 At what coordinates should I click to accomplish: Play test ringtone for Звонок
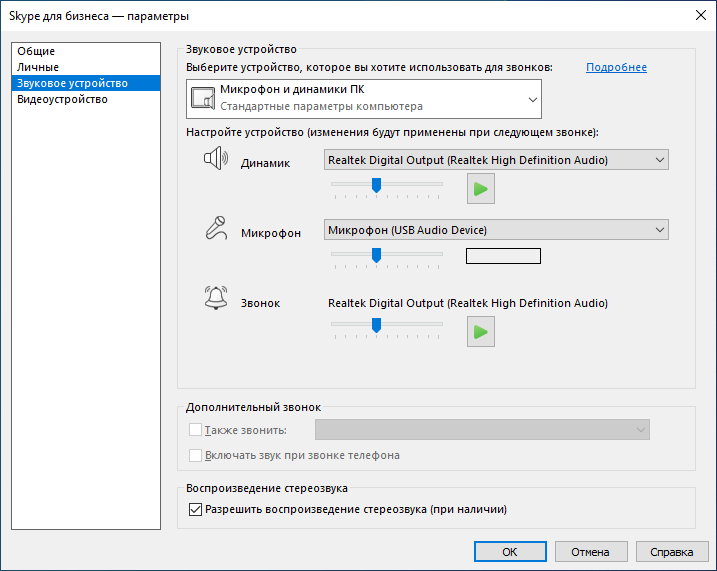point(481,331)
